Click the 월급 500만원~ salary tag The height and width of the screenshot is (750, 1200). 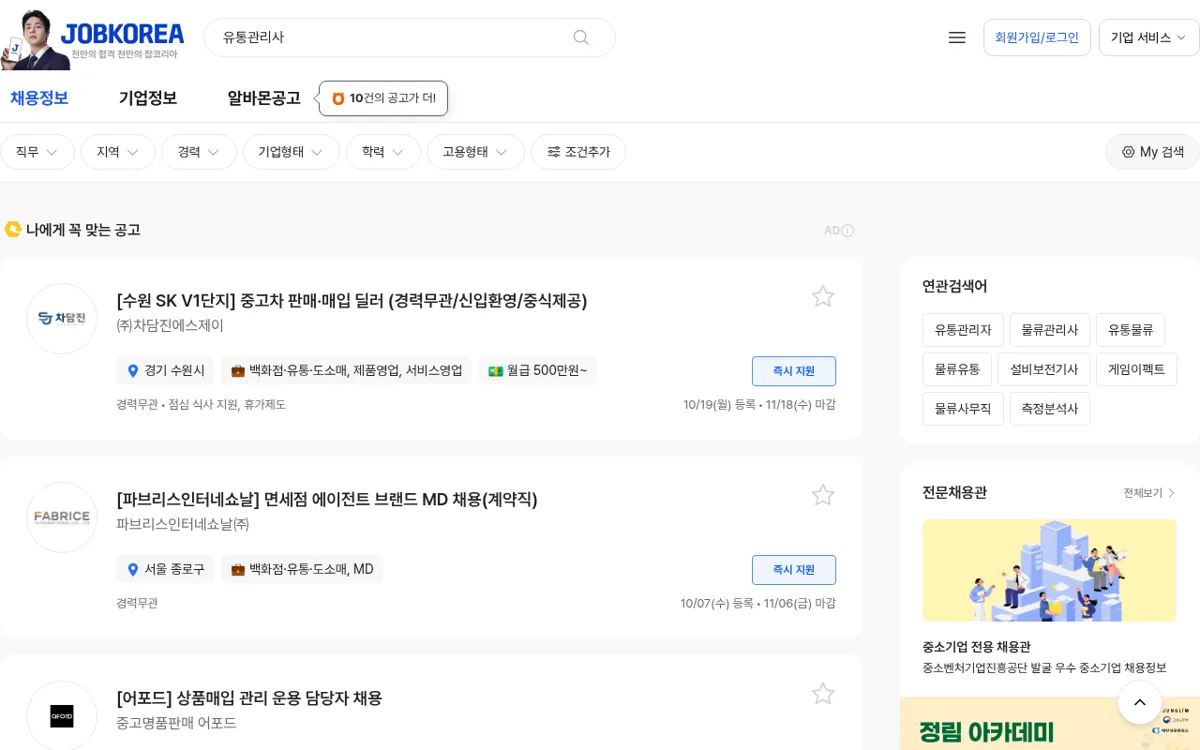point(537,371)
